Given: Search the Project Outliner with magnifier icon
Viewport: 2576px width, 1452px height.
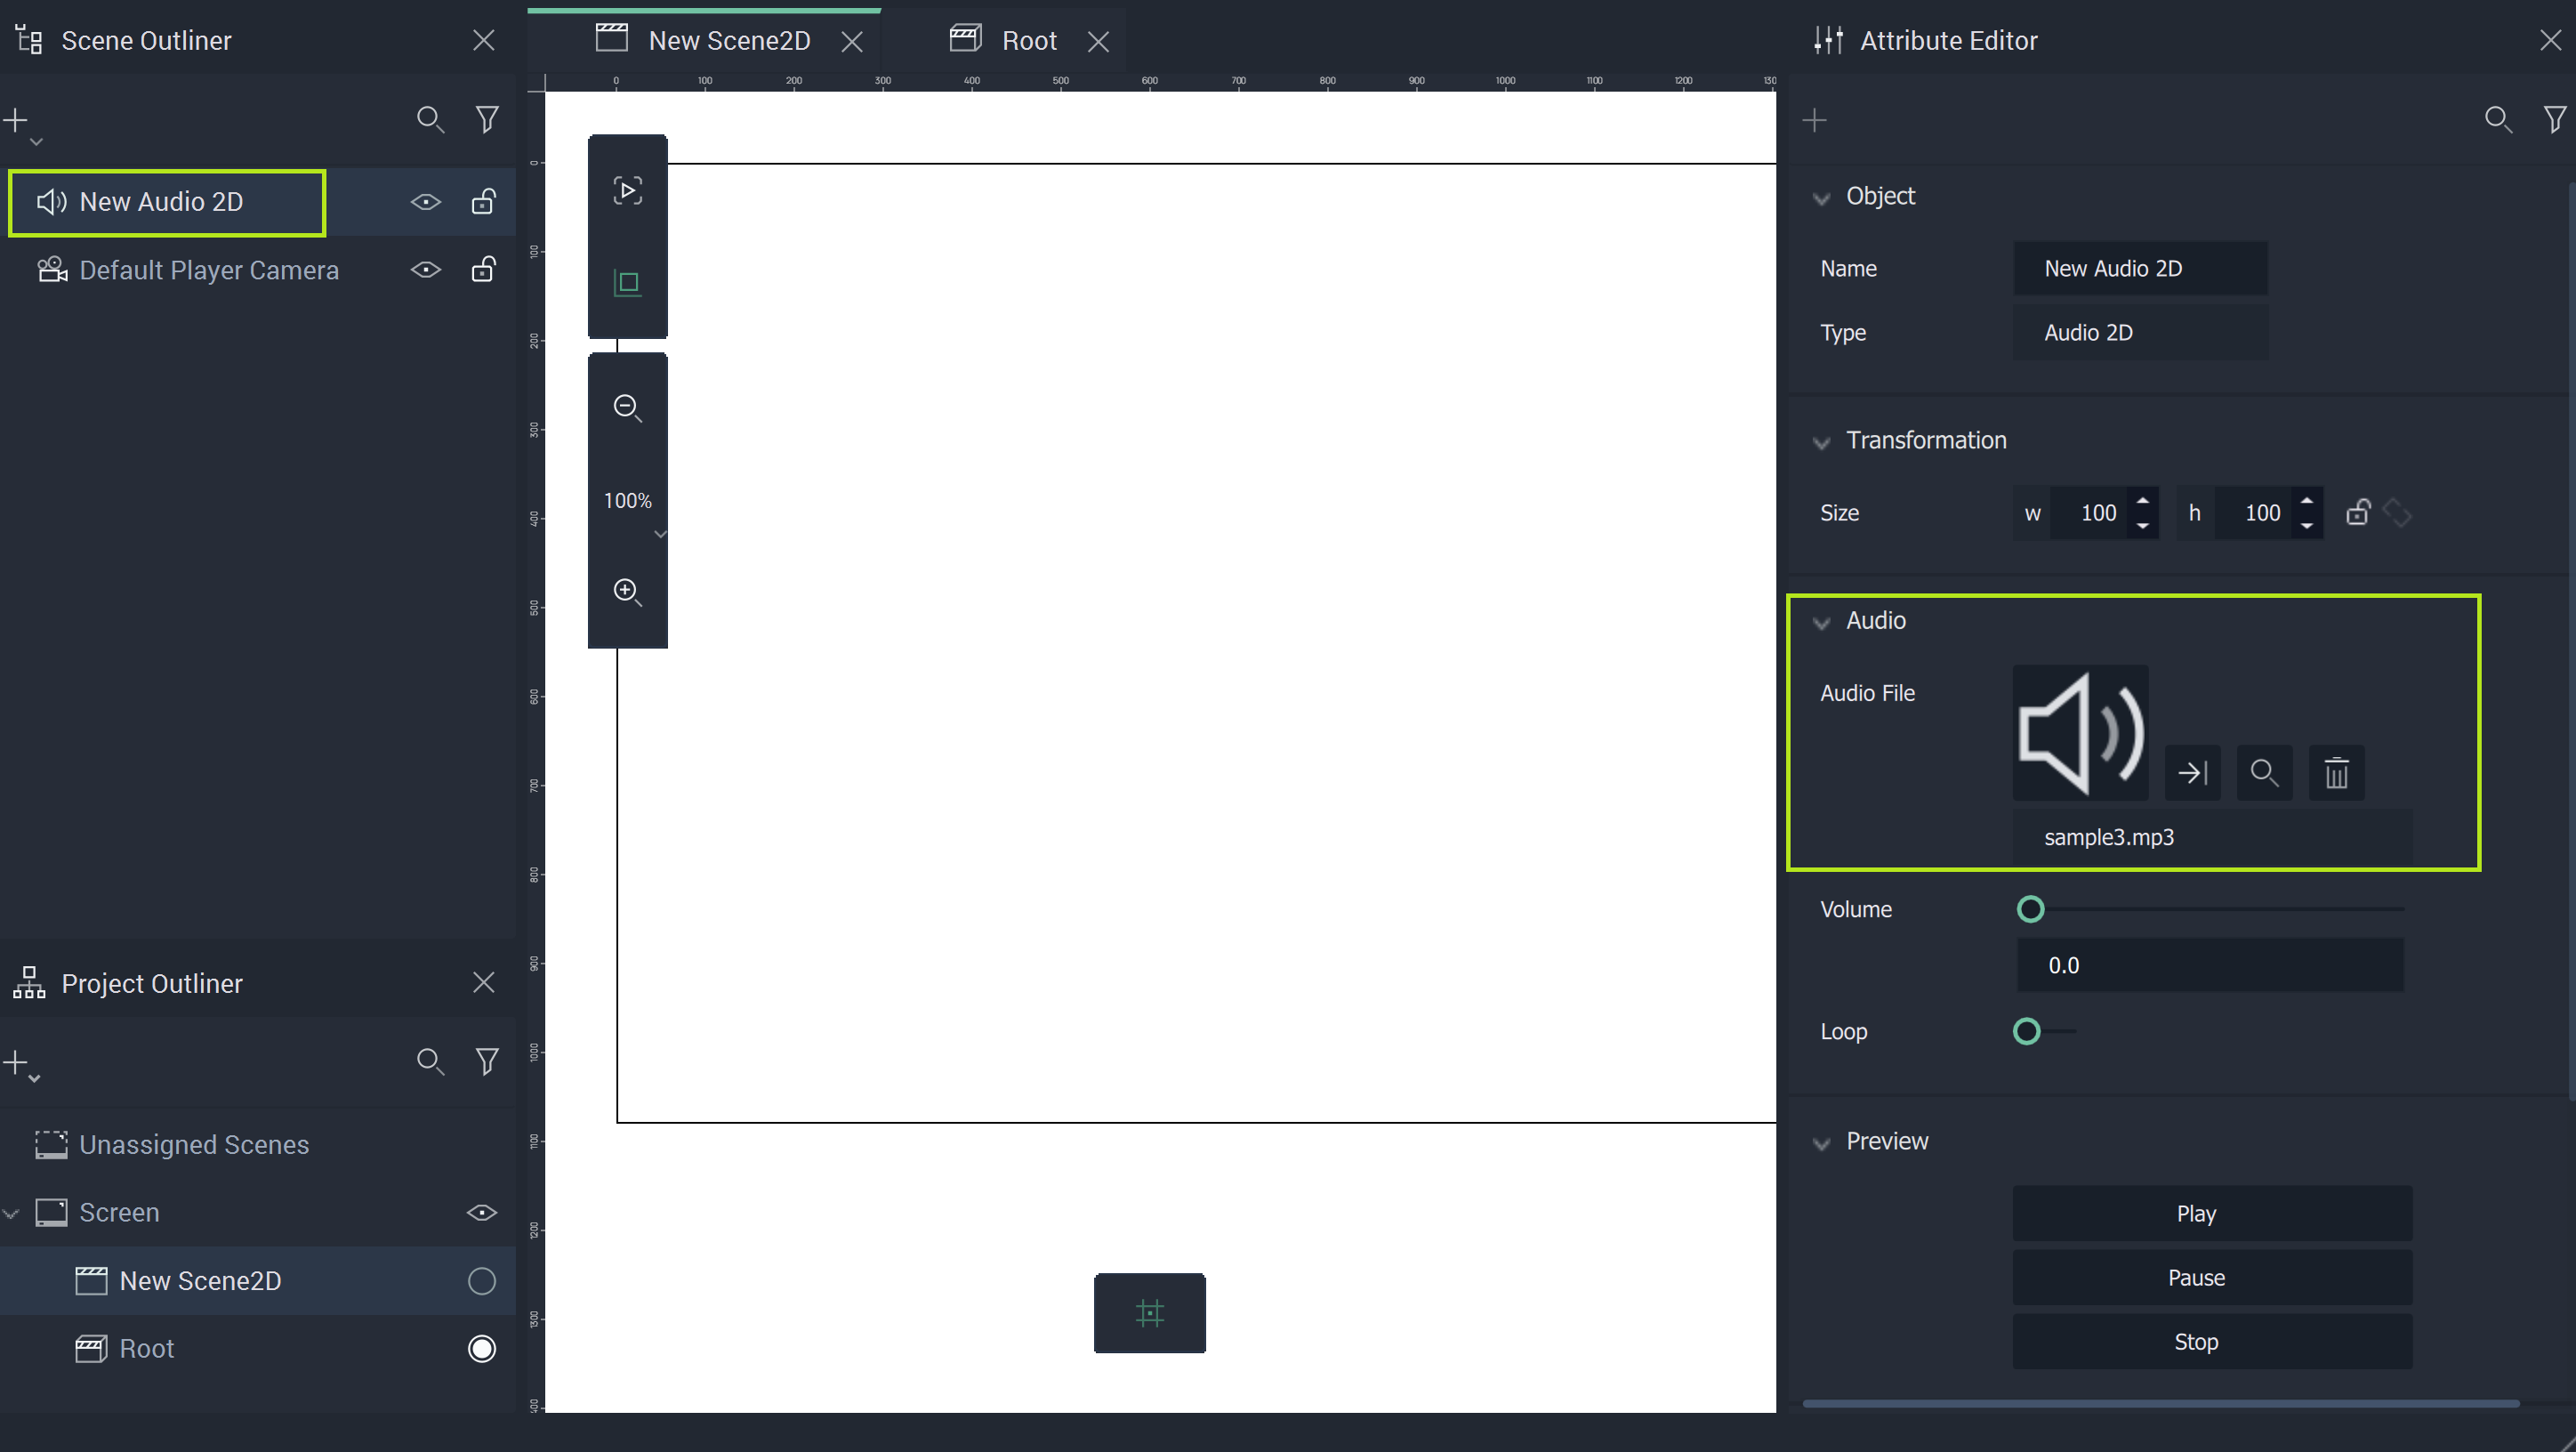Looking at the screenshot, I should pos(430,1061).
